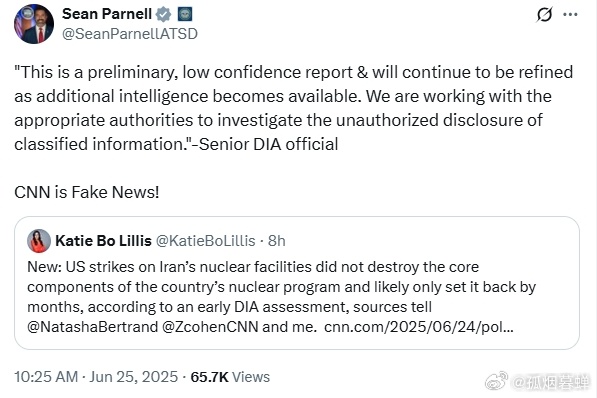Click the Weibo logo watermark icon
597x398 pixels.
pos(496,381)
